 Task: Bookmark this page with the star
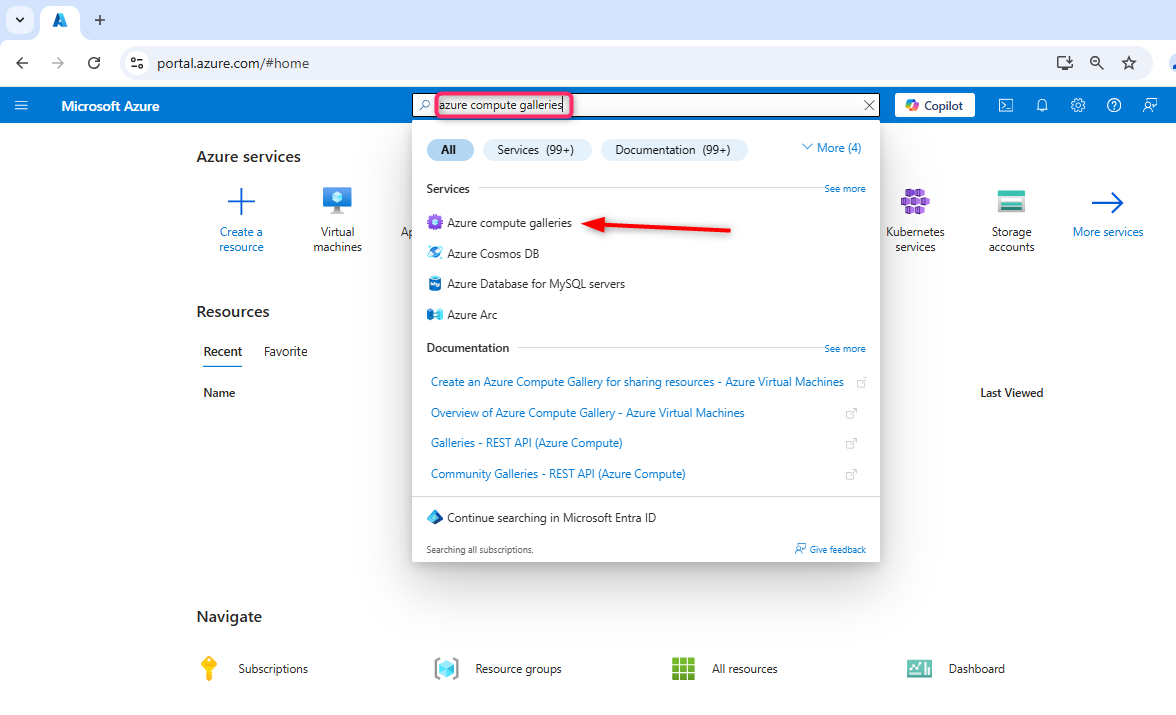(x=1129, y=63)
